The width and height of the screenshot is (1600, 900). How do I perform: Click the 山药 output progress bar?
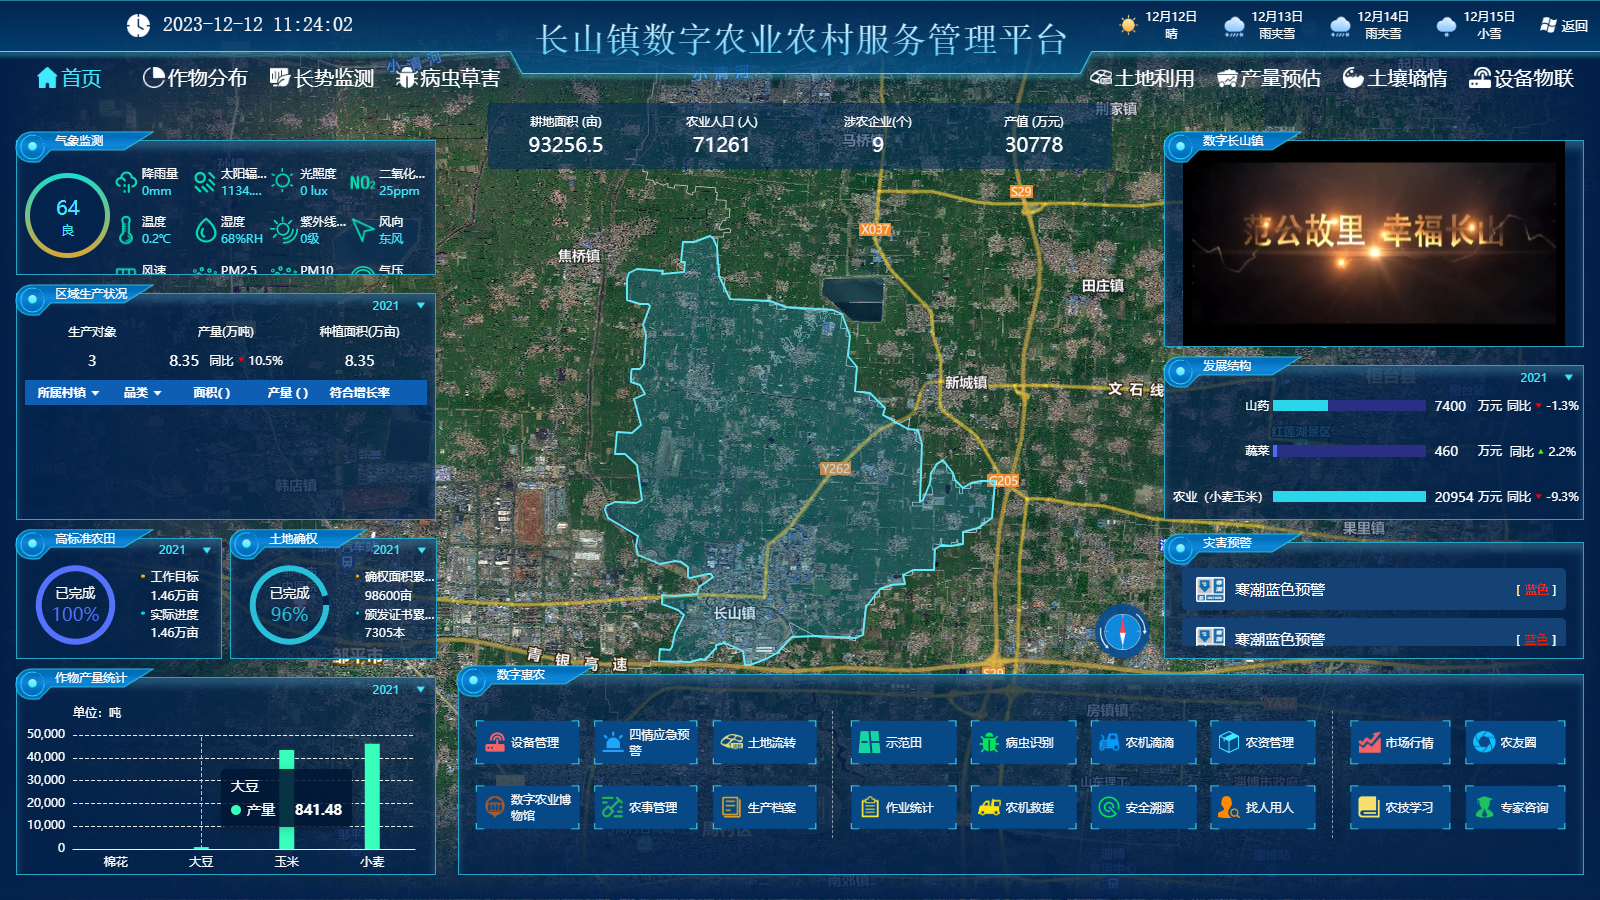(1349, 406)
